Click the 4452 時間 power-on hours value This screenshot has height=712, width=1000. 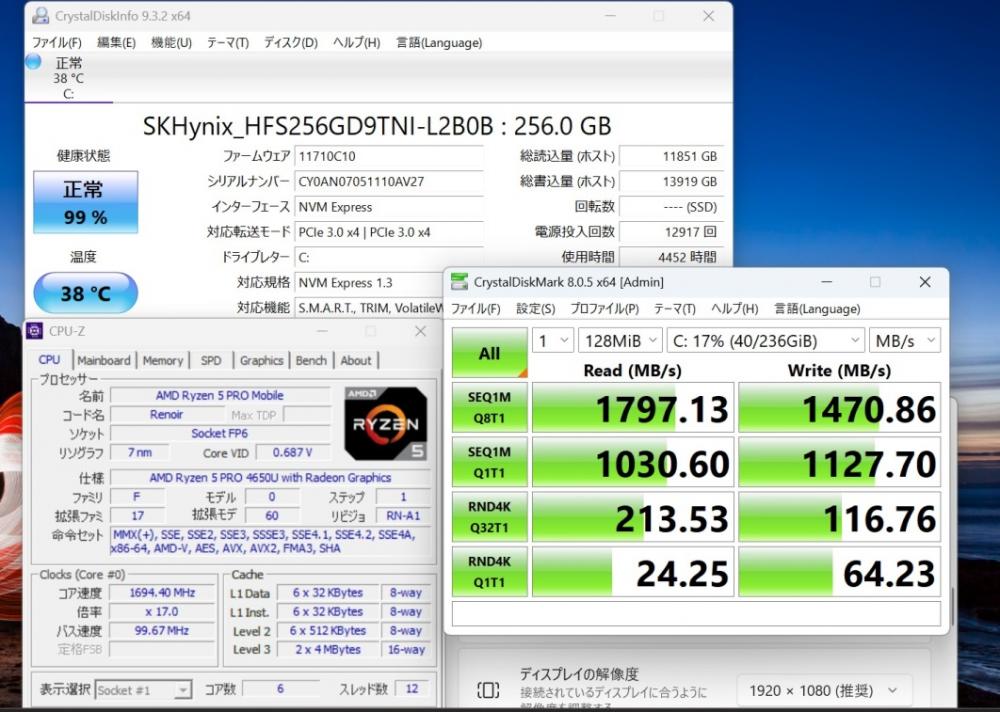pos(671,257)
